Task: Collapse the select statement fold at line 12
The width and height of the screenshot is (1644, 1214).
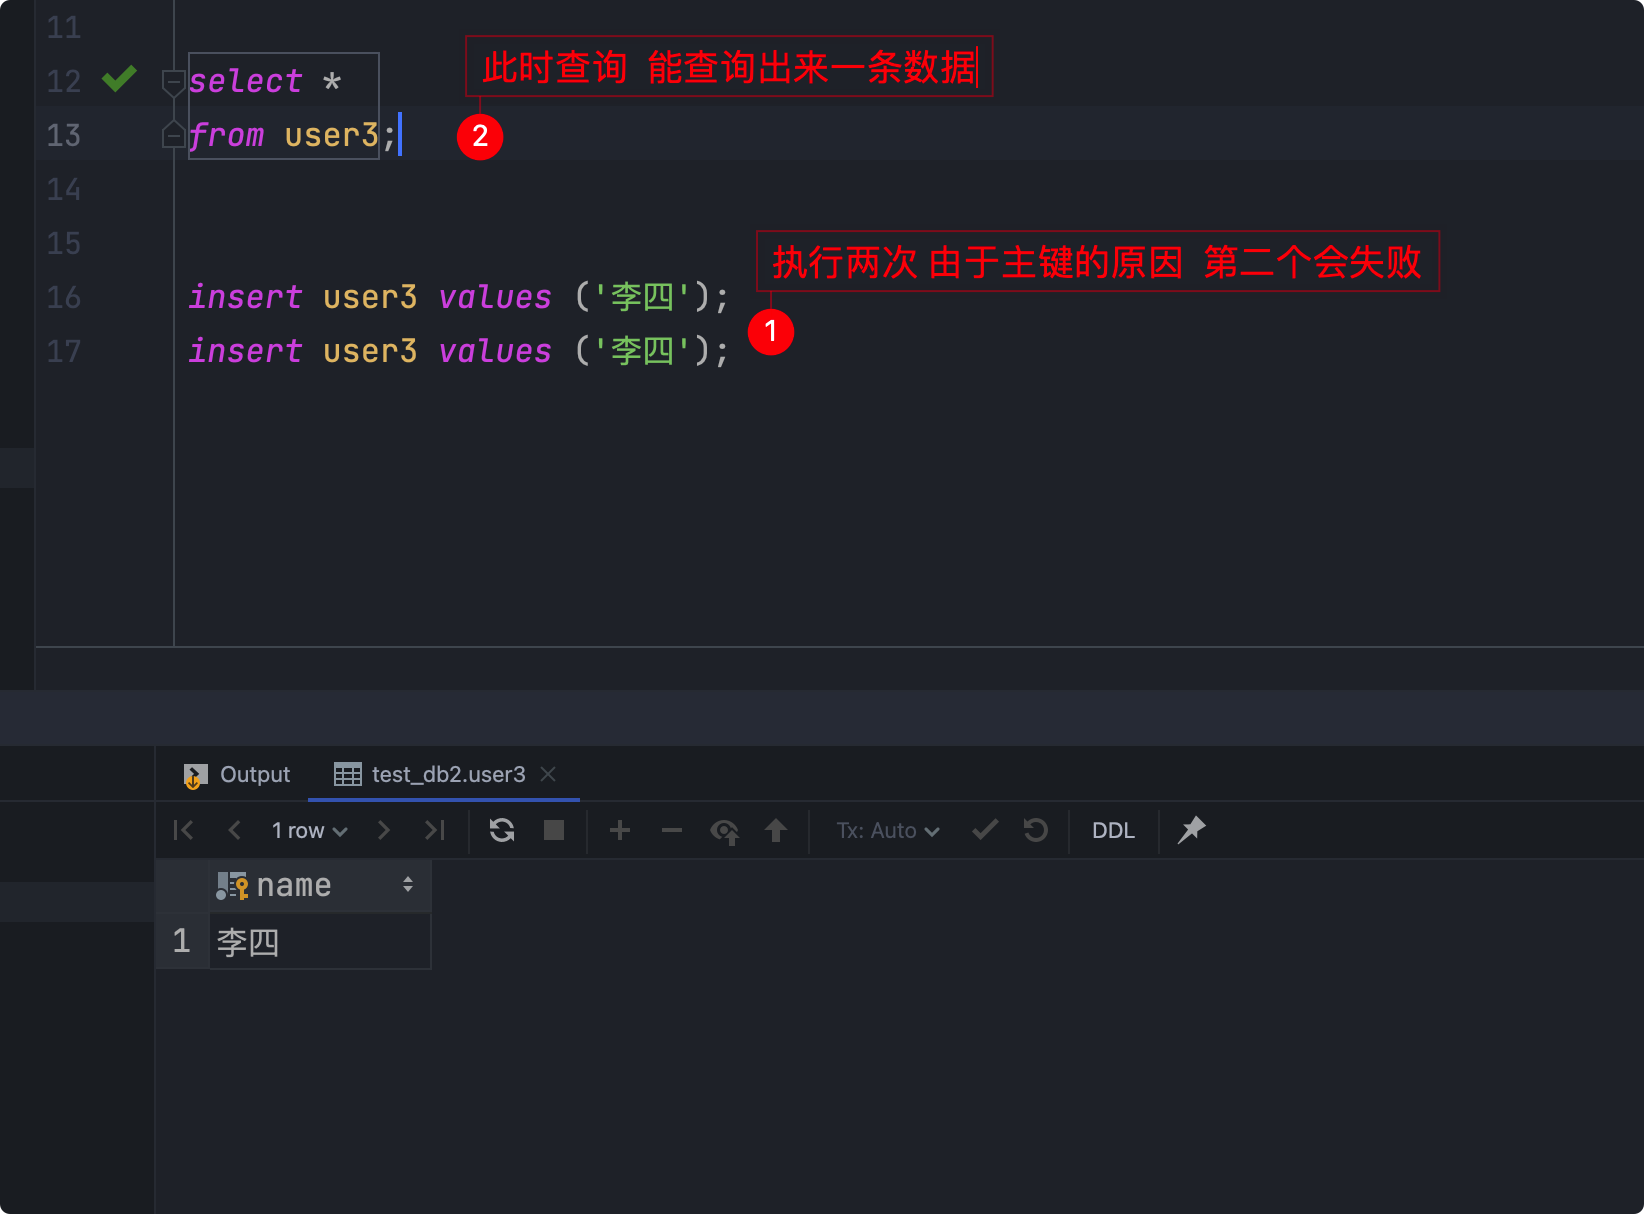Action: (173, 82)
